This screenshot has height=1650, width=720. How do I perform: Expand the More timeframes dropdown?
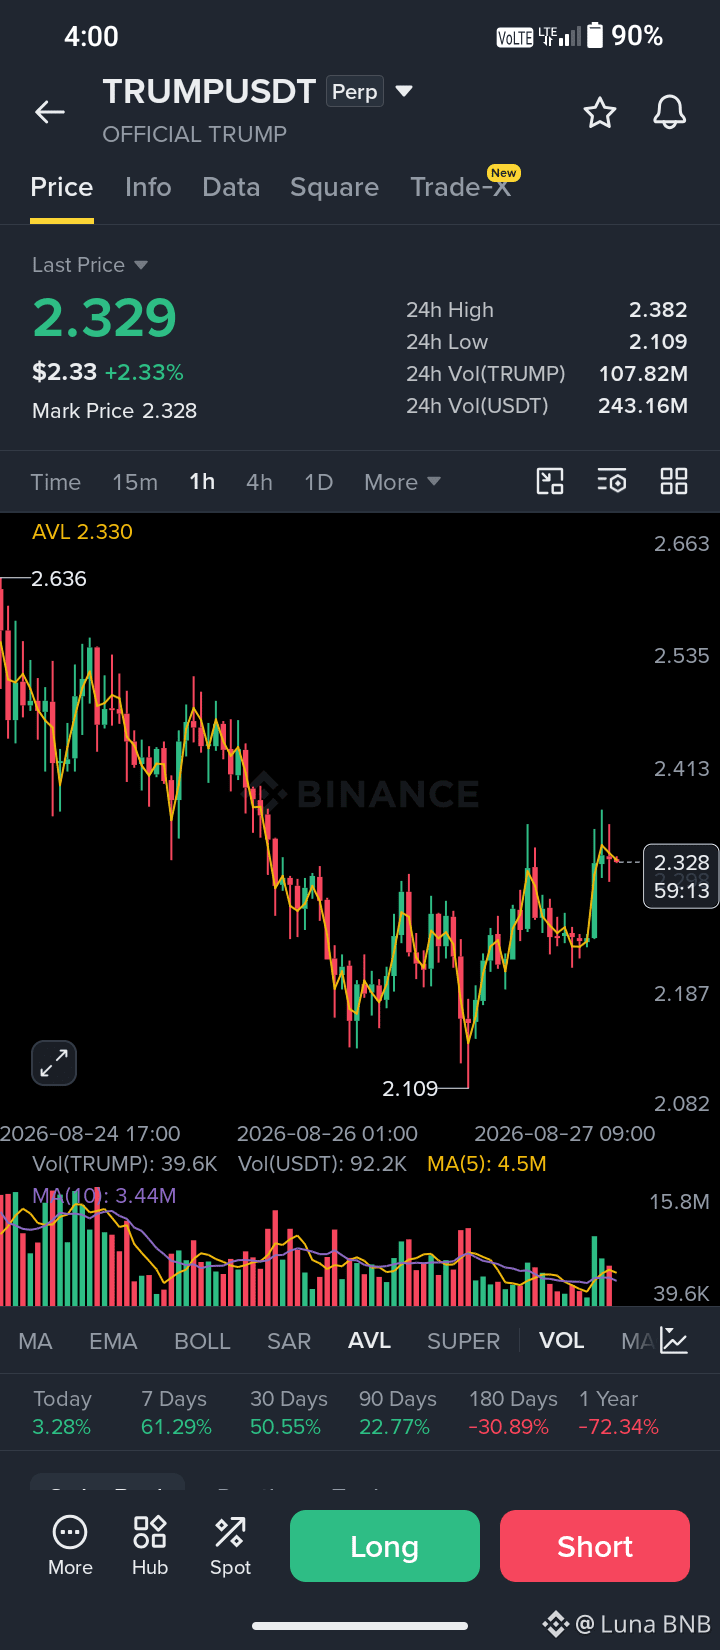(402, 482)
